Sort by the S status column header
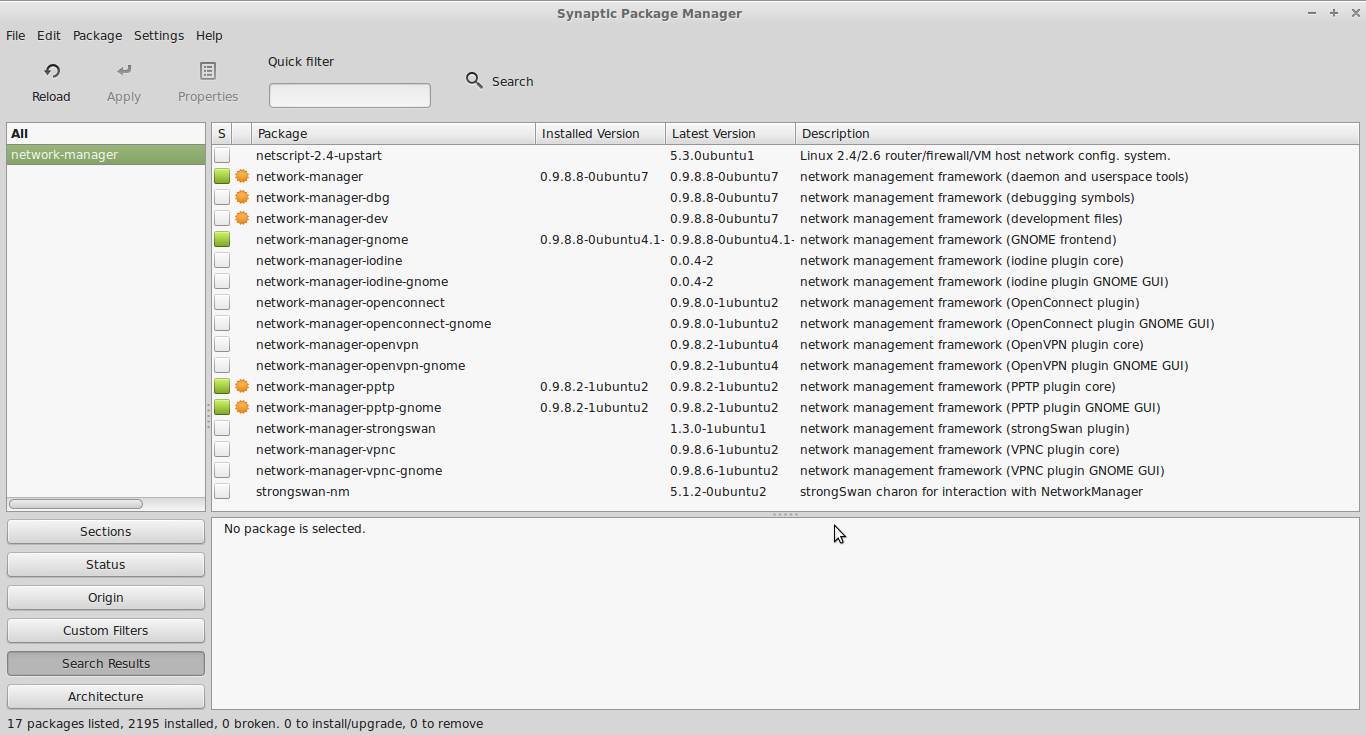This screenshot has width=1366, height=735. tap(221, 133)
